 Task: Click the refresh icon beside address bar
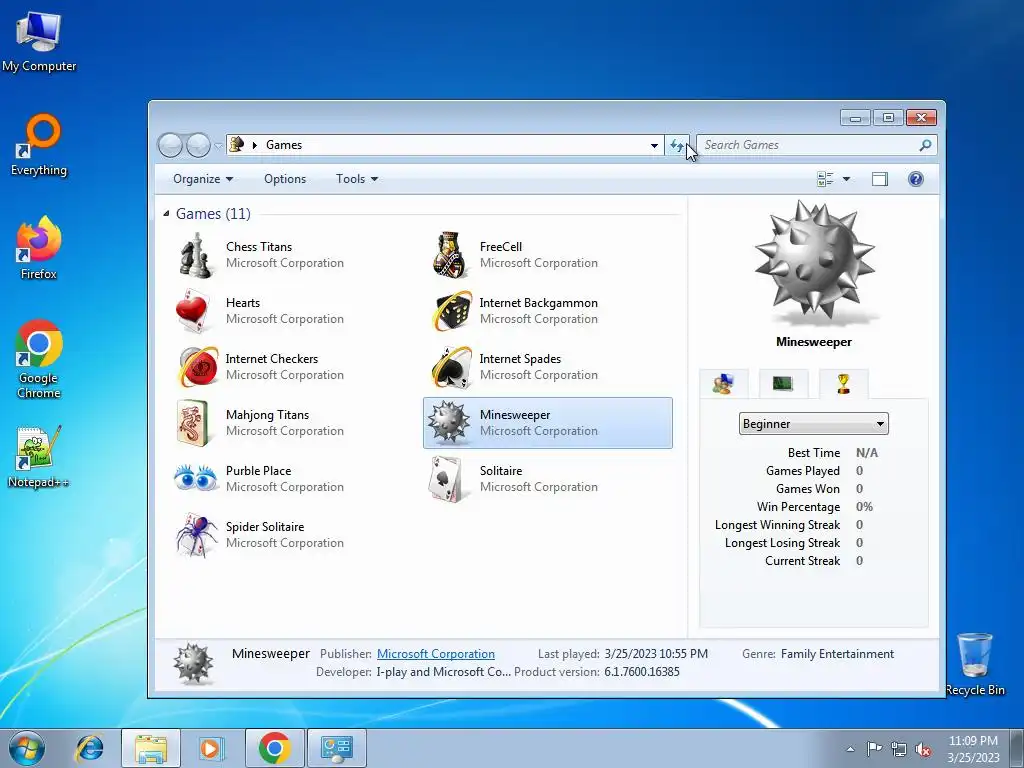click(677, 145)
